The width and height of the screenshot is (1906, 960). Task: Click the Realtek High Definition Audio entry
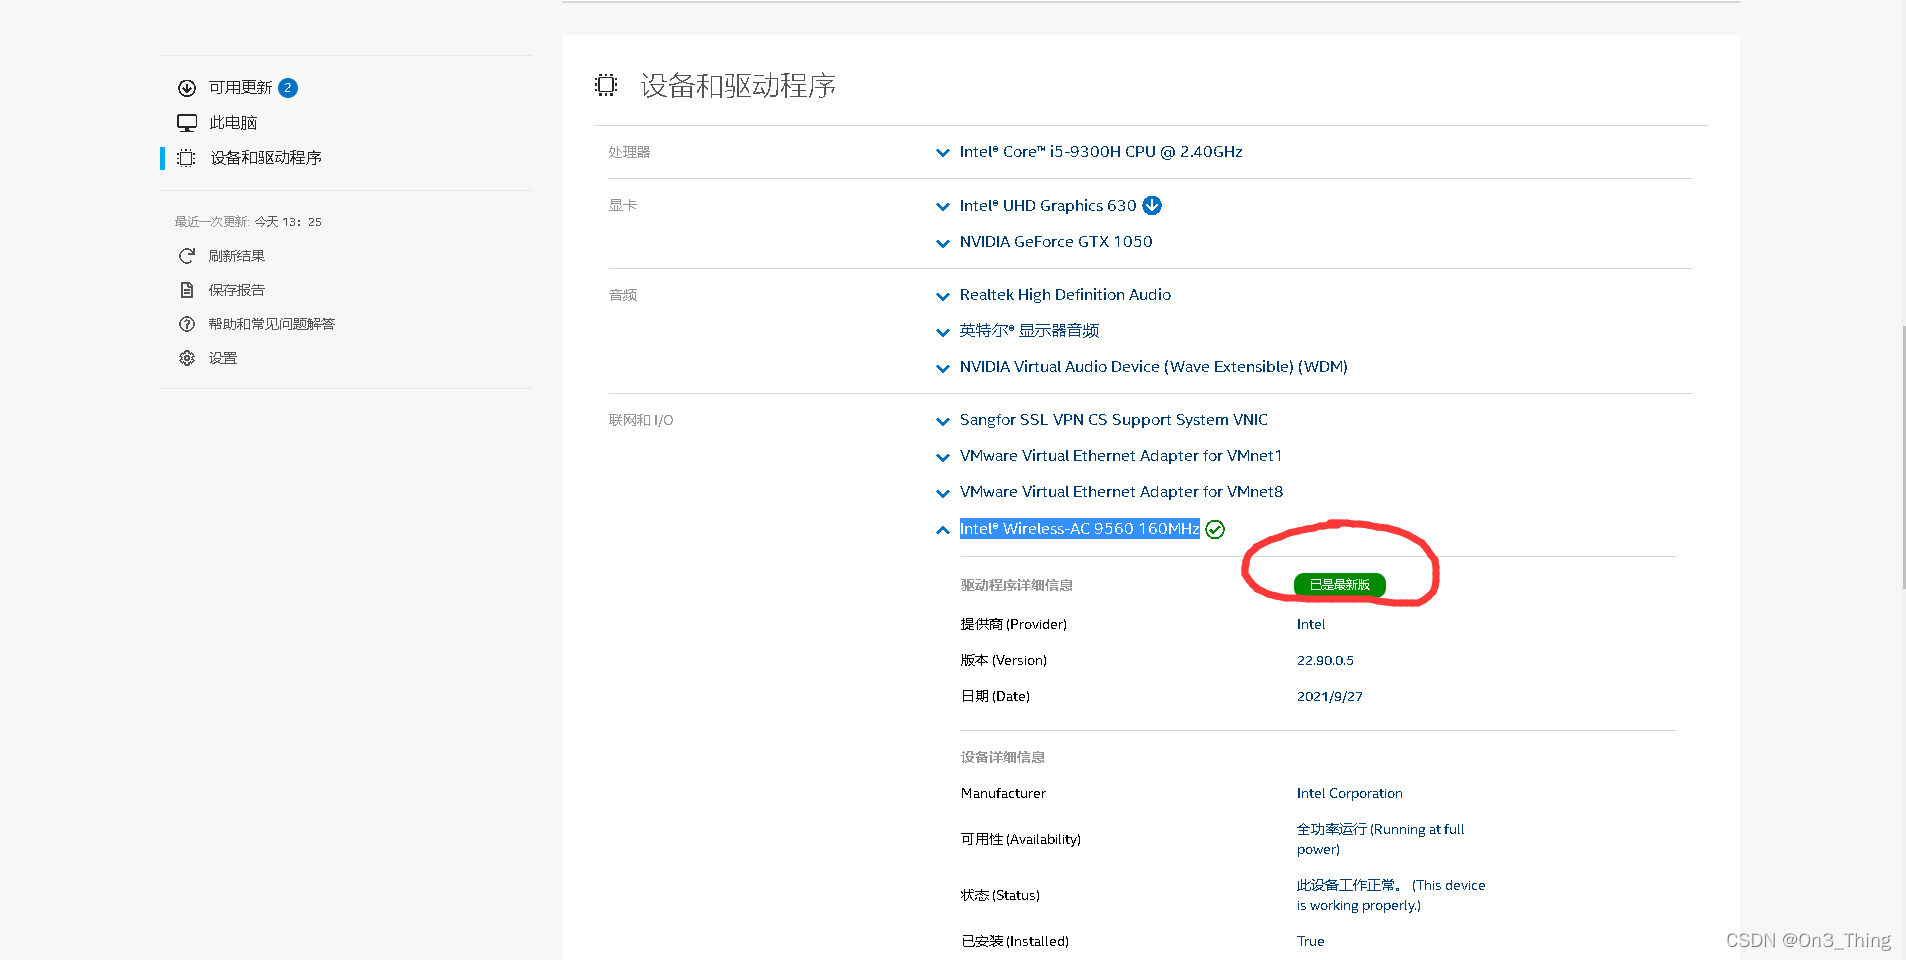(x=1065, y=294)
